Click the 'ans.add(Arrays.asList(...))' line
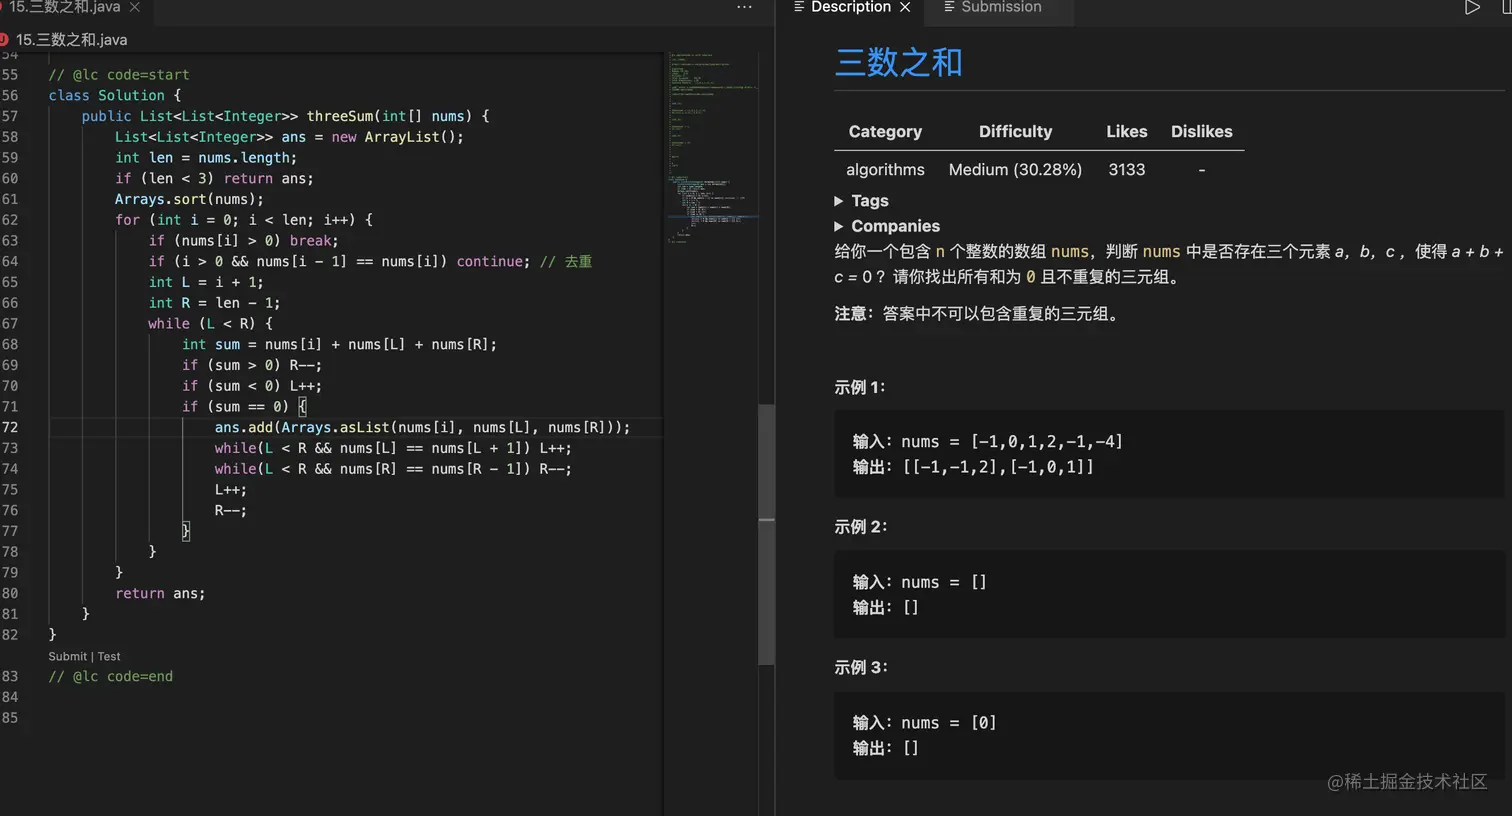Viewport: 1512px width, 816px height. (x=422, y=428)
